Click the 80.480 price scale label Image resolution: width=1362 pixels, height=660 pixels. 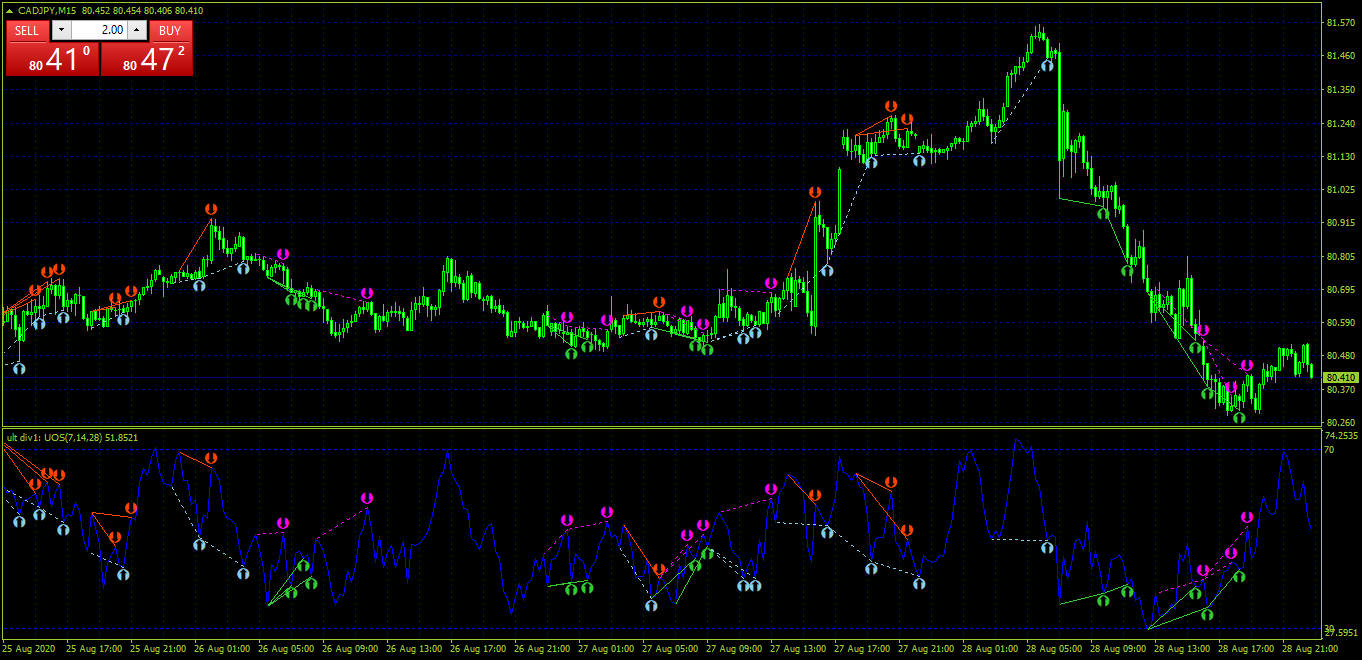click(1339, 356)
